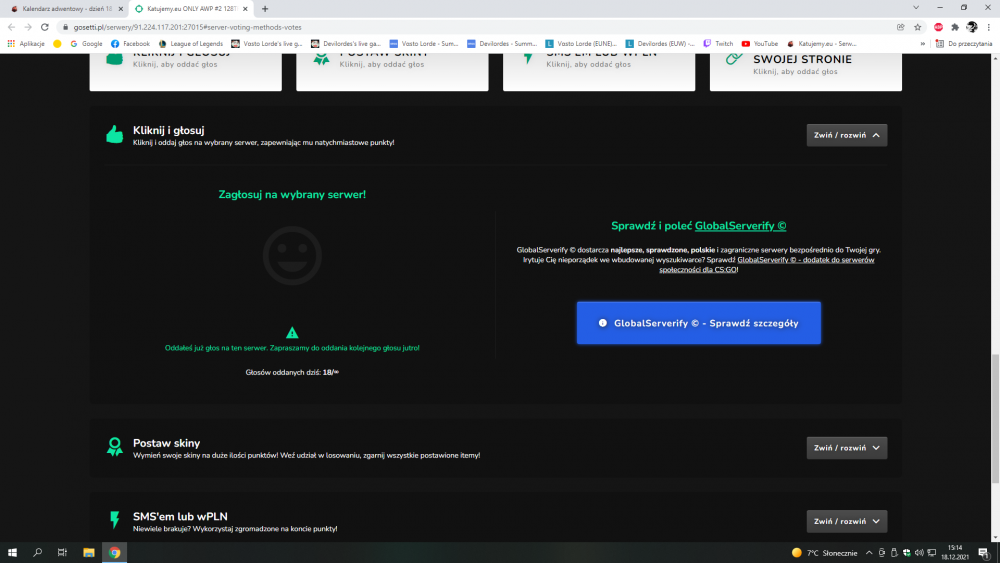Expand the SMS'em lub wPLN section
1000x563 pixels.
(846, 521)
